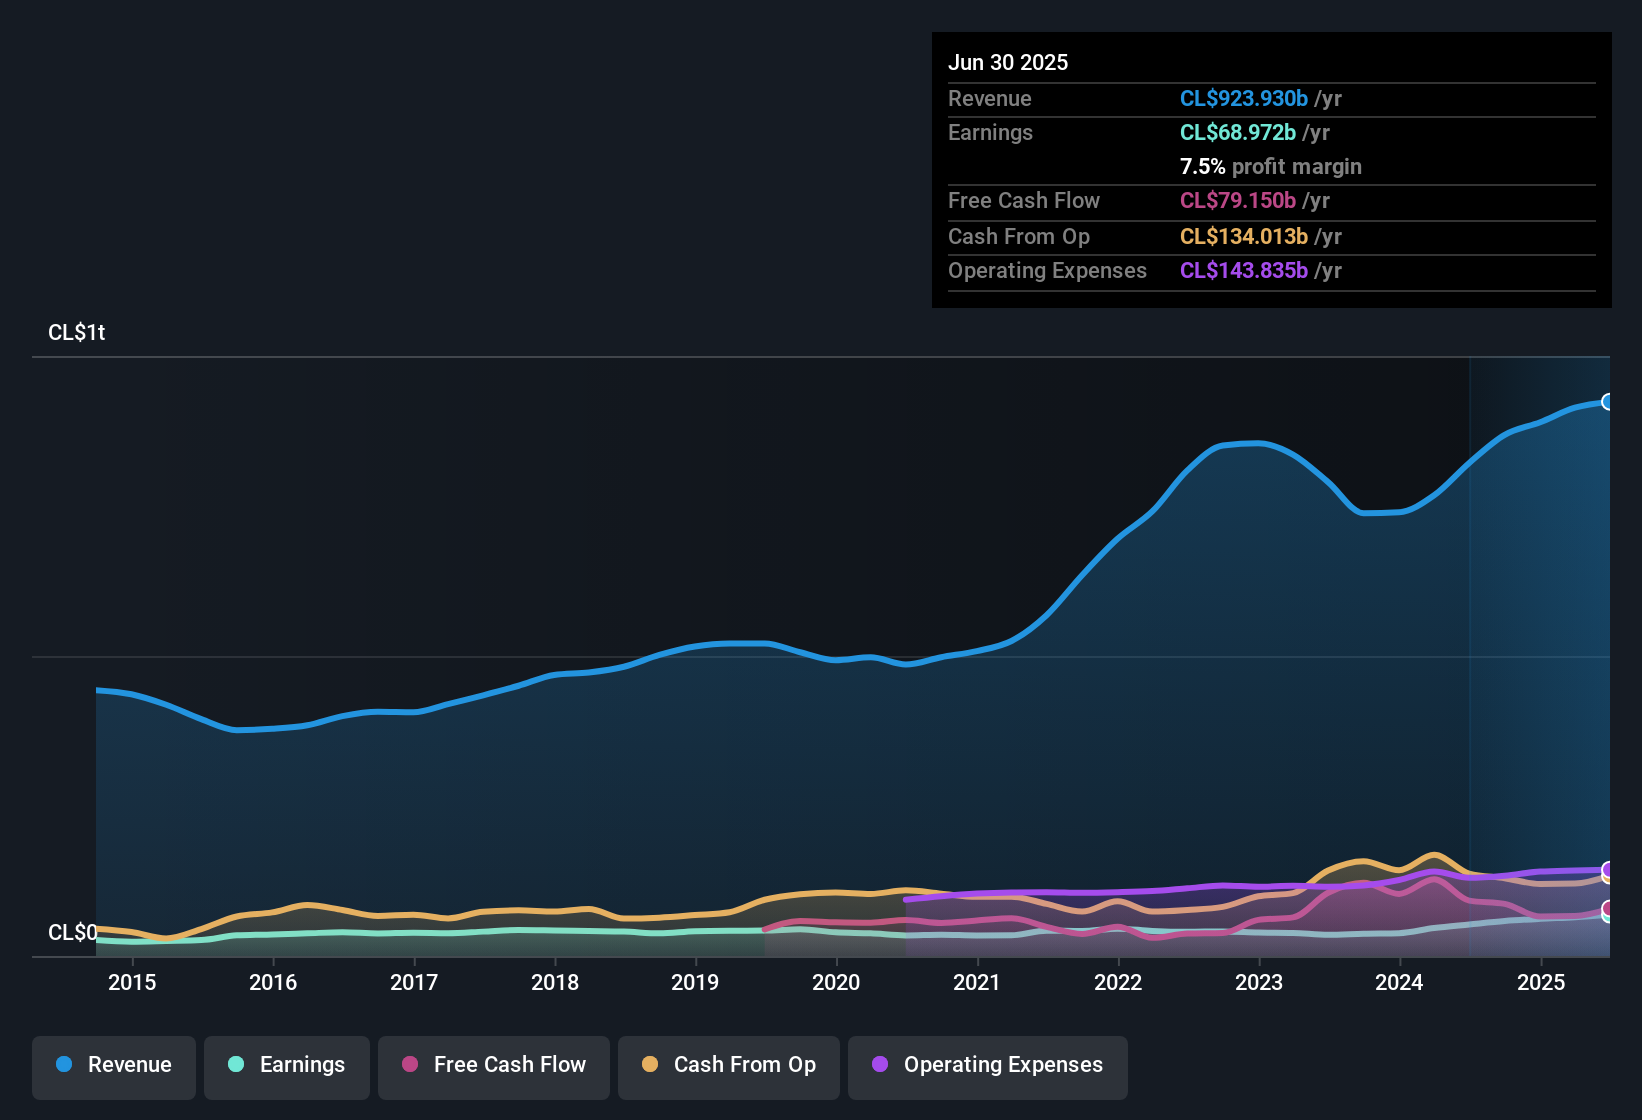Select the Revenue endpoint marker on the chart
Screen dimensions: 1642x1120
tap(1609, 401)
